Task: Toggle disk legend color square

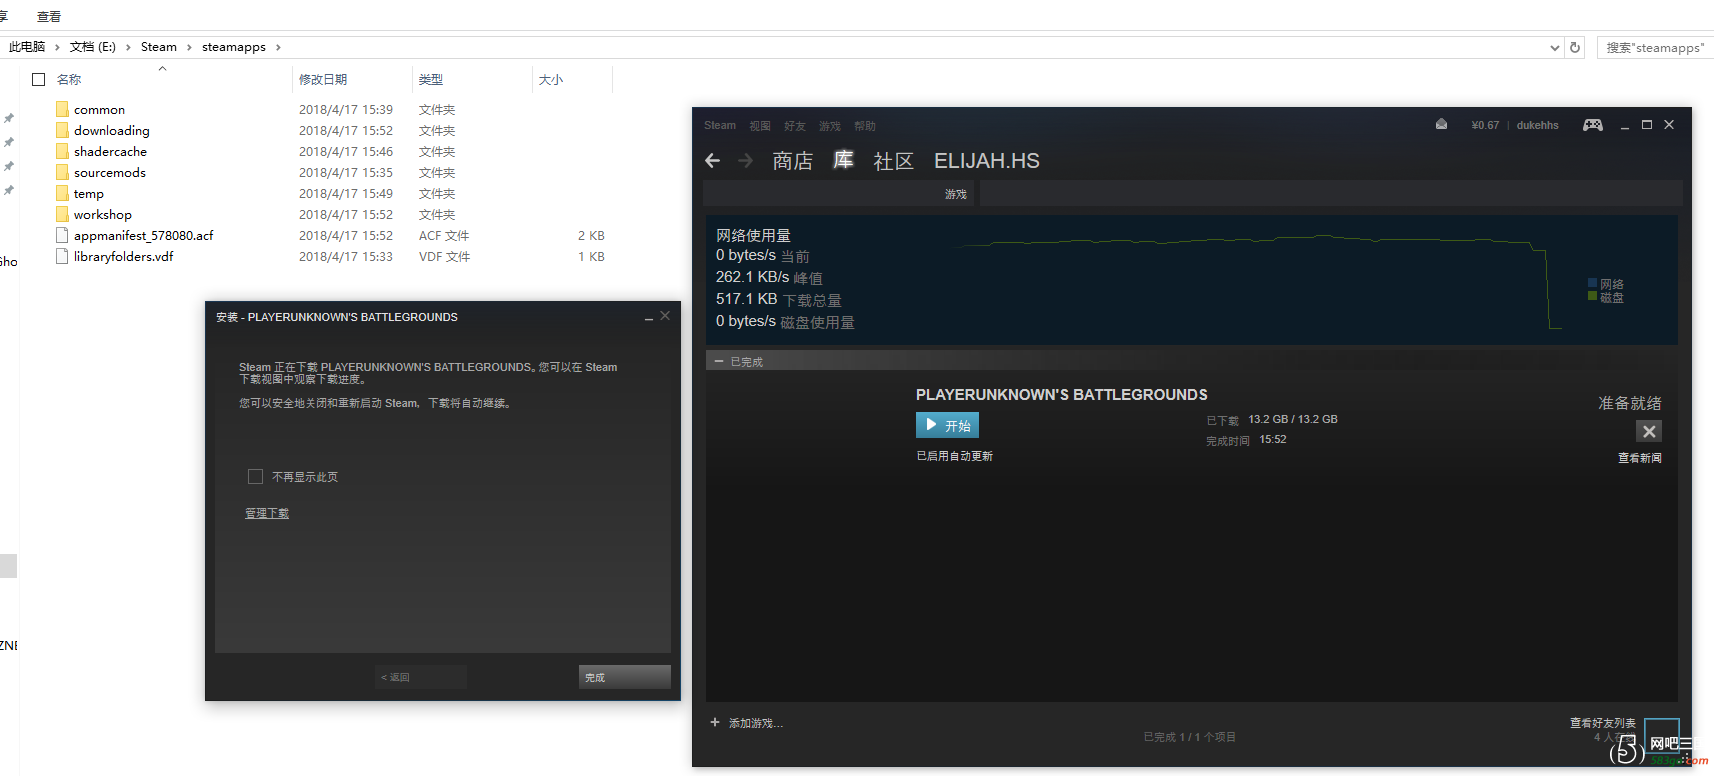Action: tap(1592, 296)
